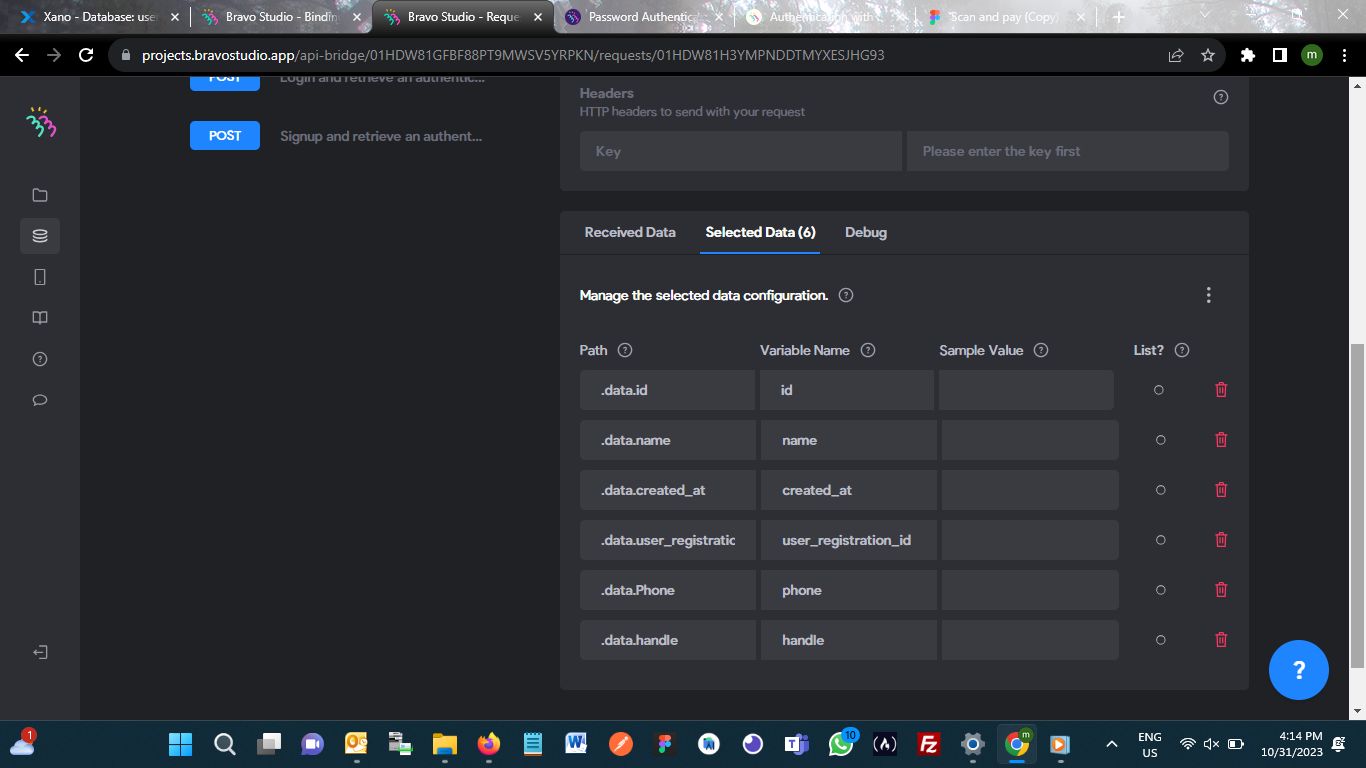Click the Sample Value field for handle

[1030, 640]
